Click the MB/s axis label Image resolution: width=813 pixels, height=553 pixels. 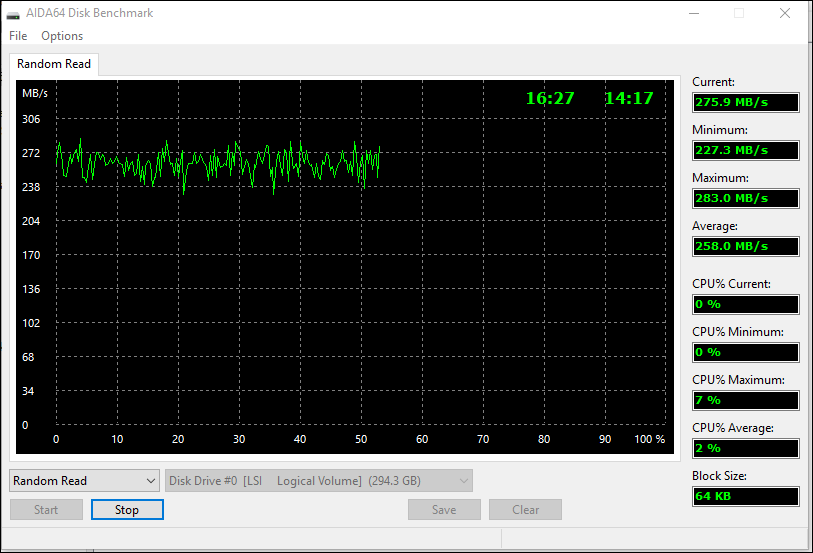pyautogui.click(x=35, y=93)
